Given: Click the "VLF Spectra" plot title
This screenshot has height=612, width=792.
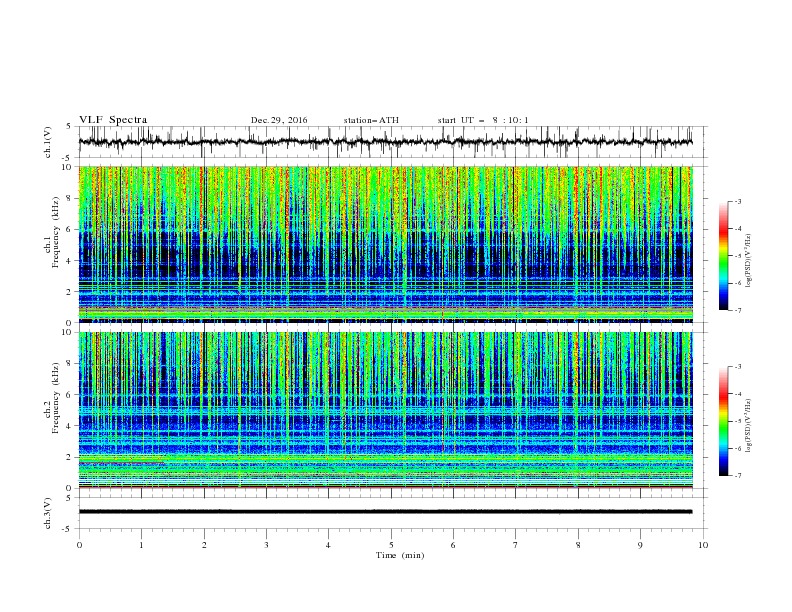Looking at the screenshot, I should click(x=113, y=120).
